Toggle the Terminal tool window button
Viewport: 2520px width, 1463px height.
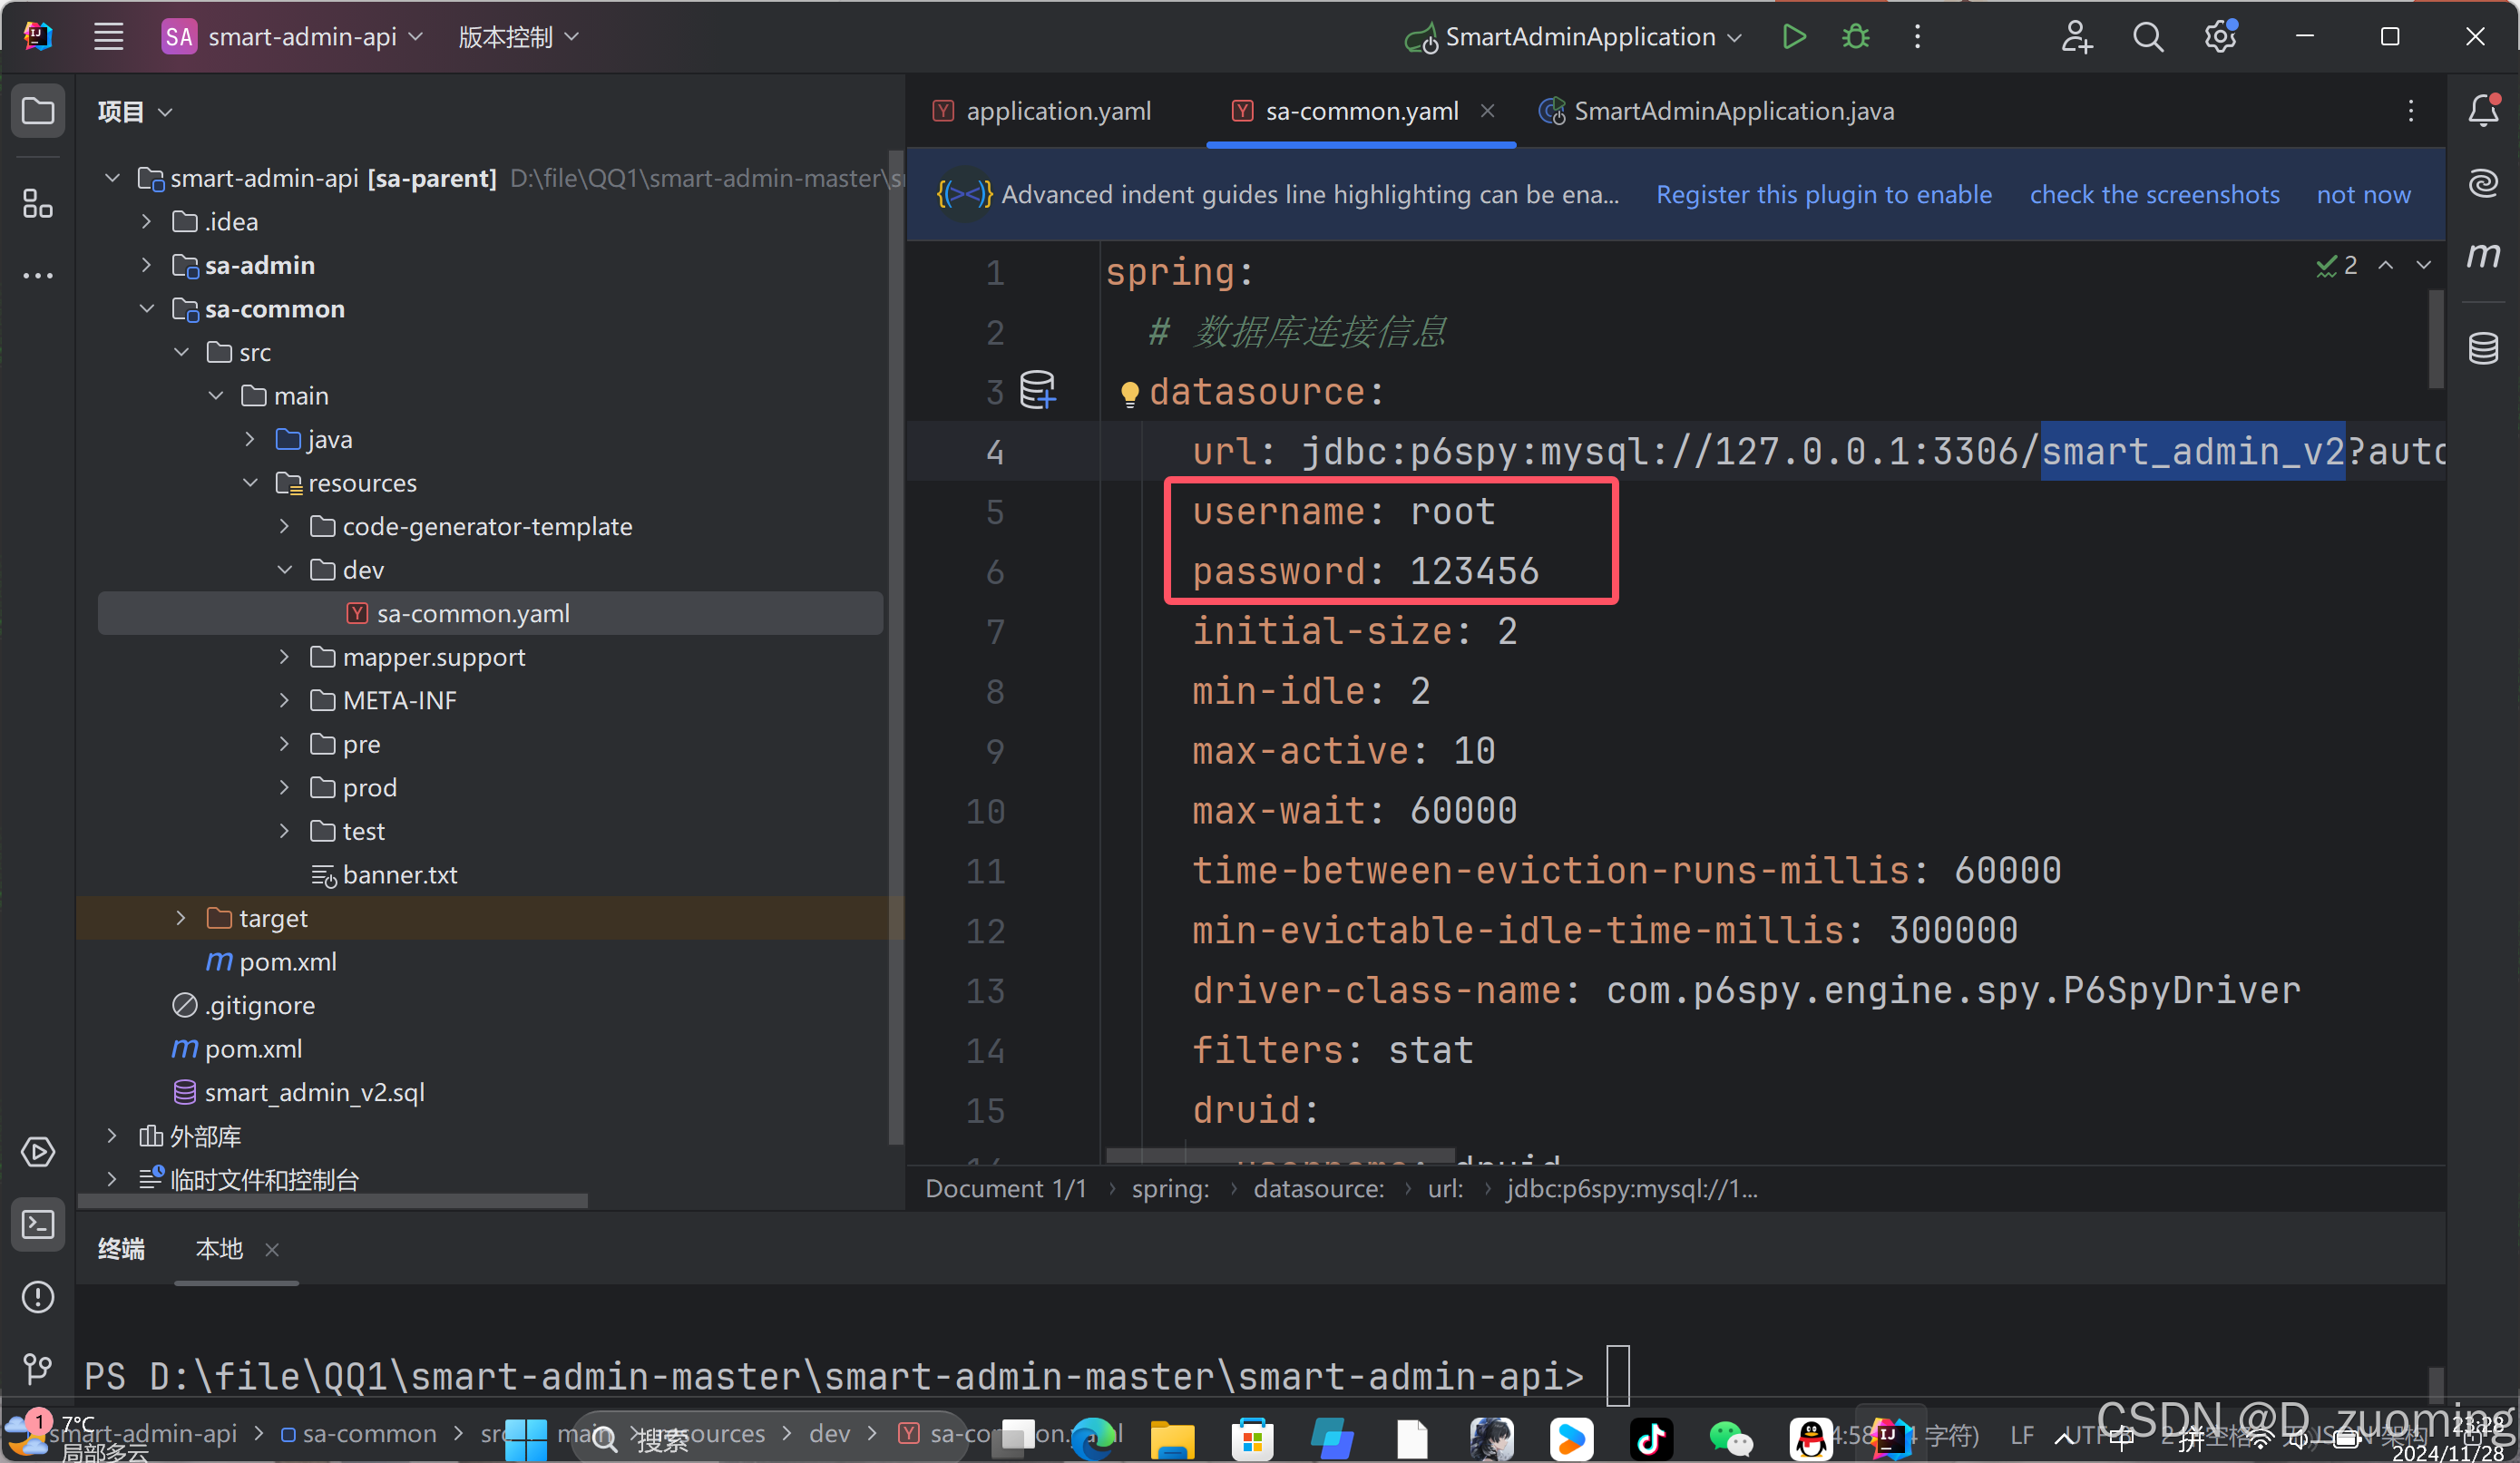37,1224
